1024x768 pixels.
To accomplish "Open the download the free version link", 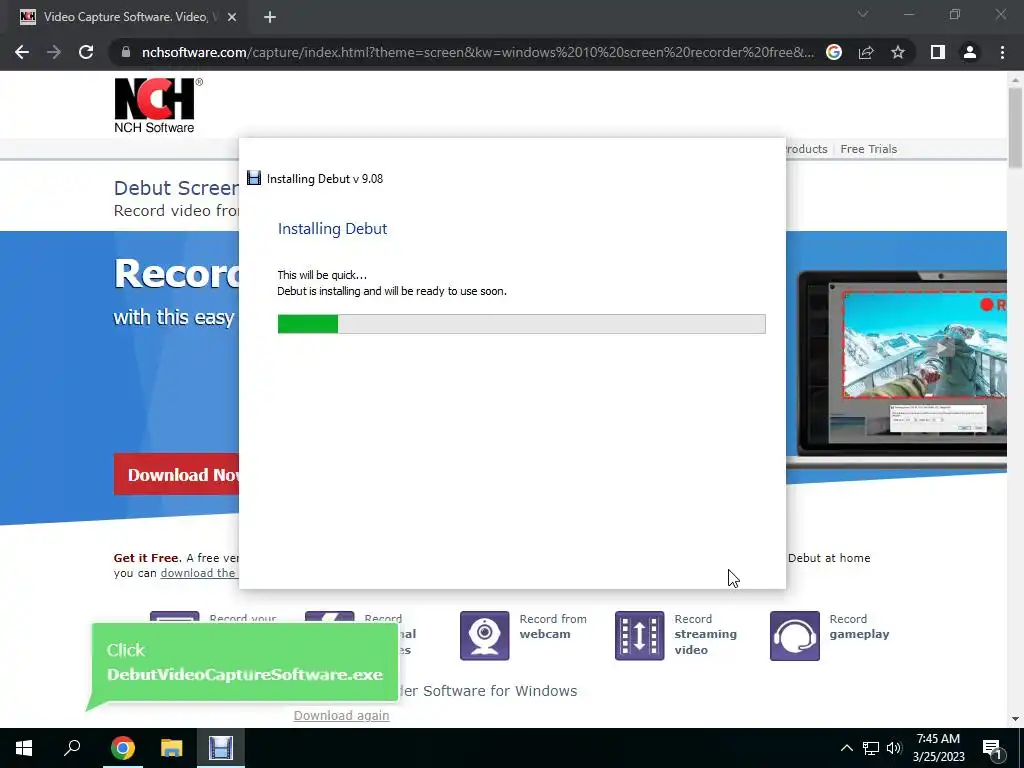I will 199,573.
